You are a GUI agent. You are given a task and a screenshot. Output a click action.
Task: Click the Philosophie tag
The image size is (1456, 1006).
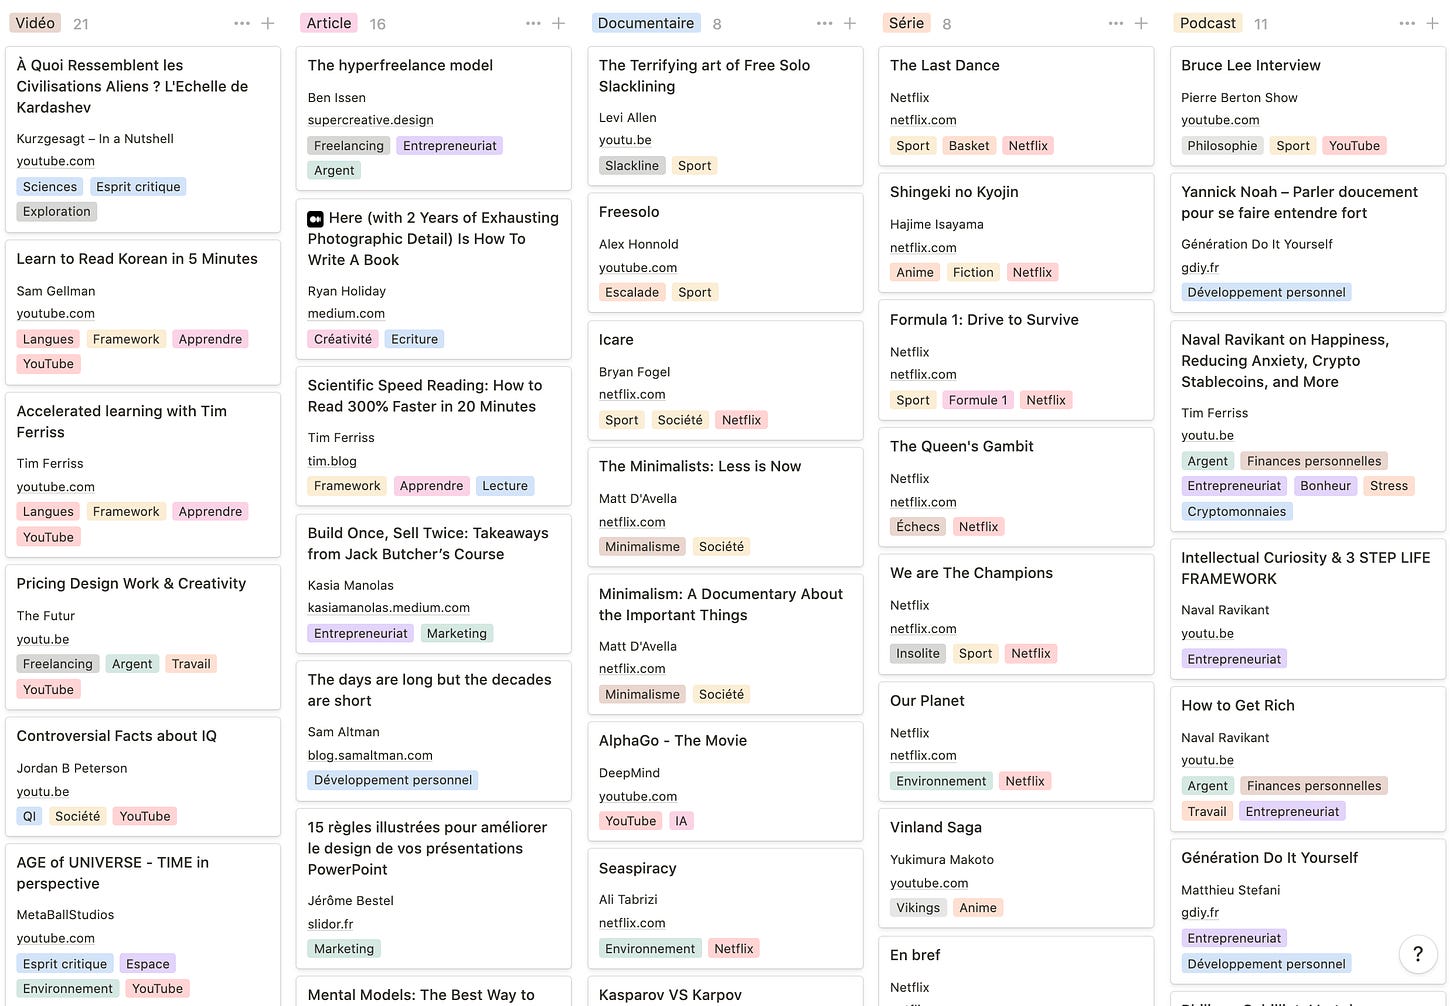pyautogui.click(x=1222, y=146)
